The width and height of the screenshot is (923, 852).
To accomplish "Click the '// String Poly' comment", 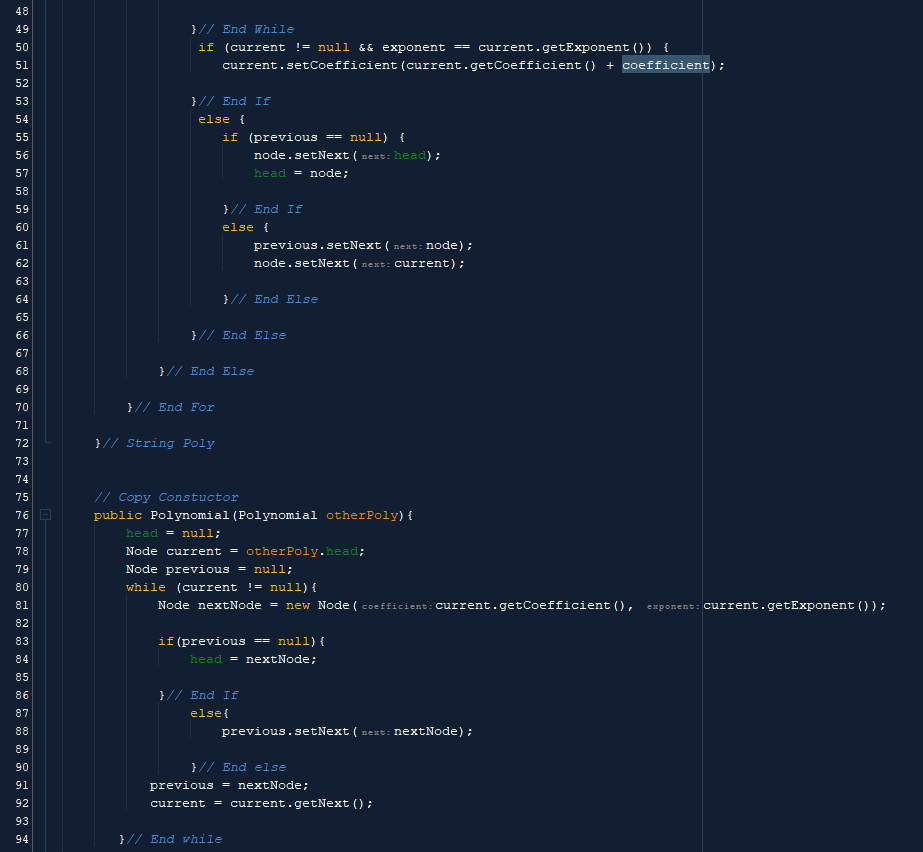I will [158, 443].
